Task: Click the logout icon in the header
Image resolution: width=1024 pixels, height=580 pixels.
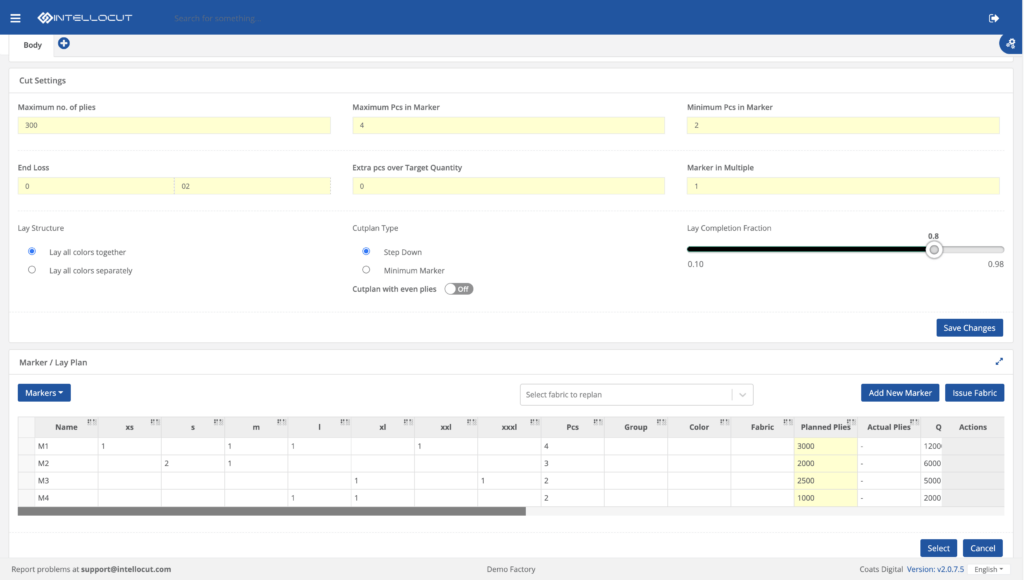Action: pos(993,17)
